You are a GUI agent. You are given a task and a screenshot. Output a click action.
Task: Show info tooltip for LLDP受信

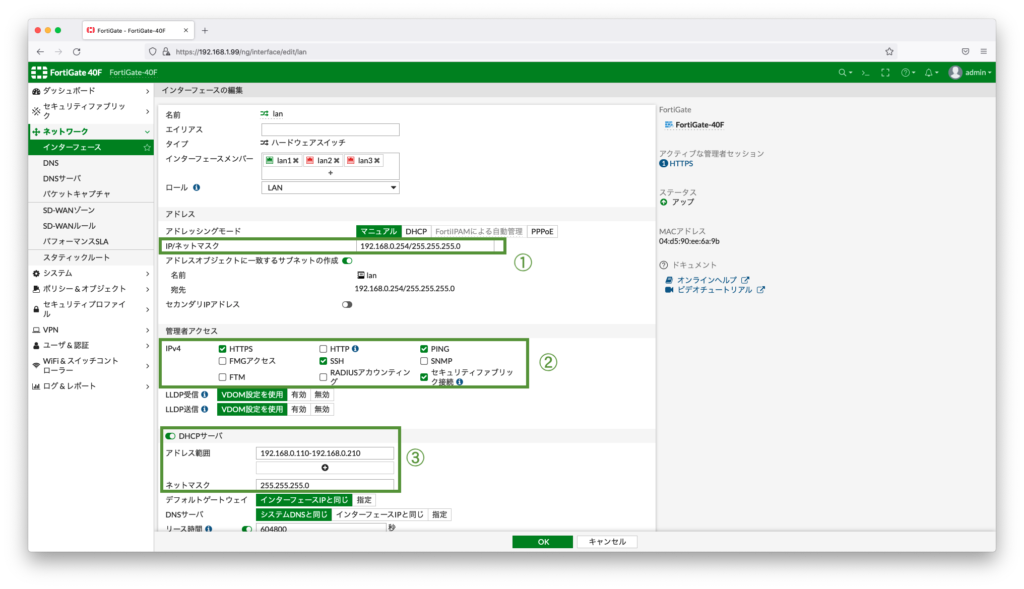[204, 394]
